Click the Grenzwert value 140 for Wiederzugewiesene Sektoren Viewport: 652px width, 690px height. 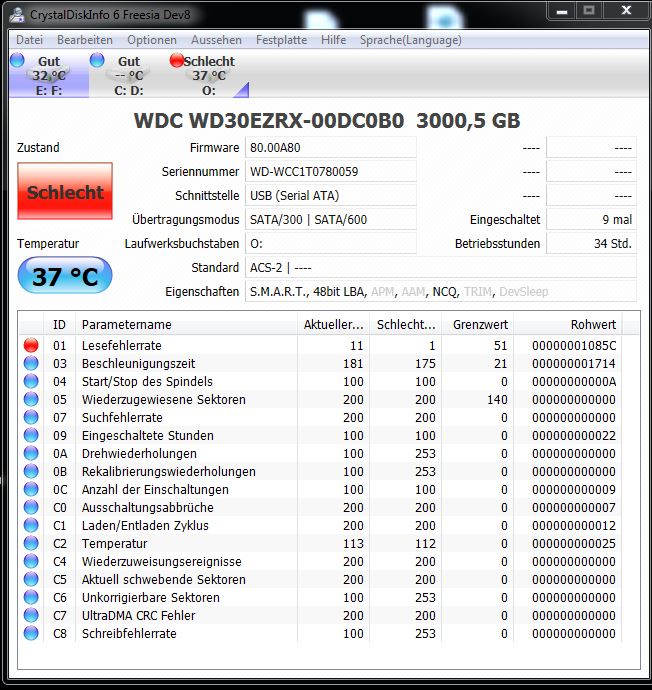coord(497,400)
